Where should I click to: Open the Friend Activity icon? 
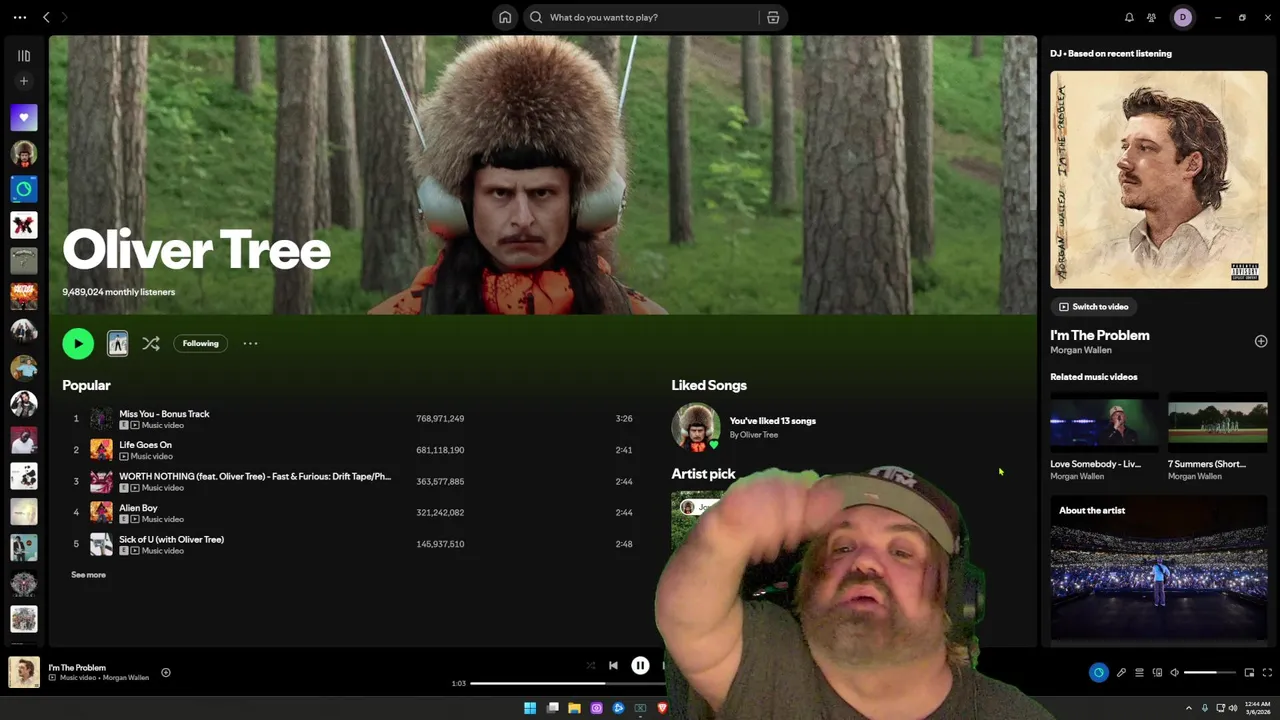pyautogui.click(x=1151, y=17)
